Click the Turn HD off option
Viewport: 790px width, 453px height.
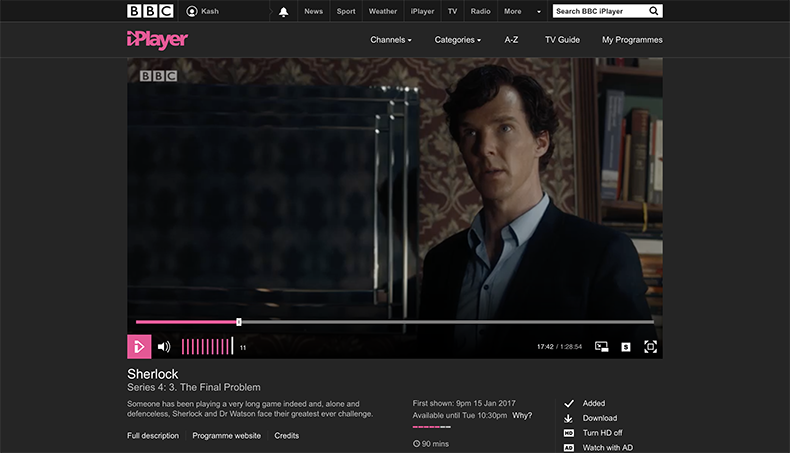pos(603,433)
